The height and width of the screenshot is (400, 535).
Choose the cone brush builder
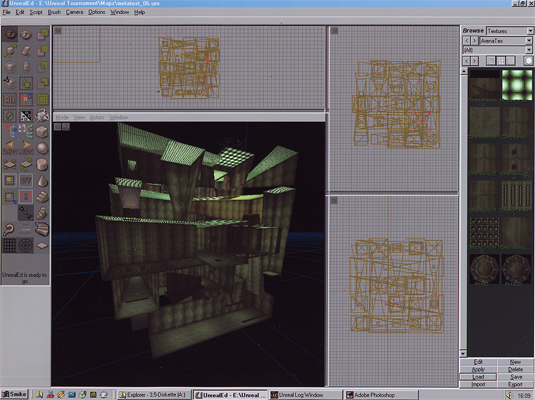pyautogui.click(x=42, y=181)
